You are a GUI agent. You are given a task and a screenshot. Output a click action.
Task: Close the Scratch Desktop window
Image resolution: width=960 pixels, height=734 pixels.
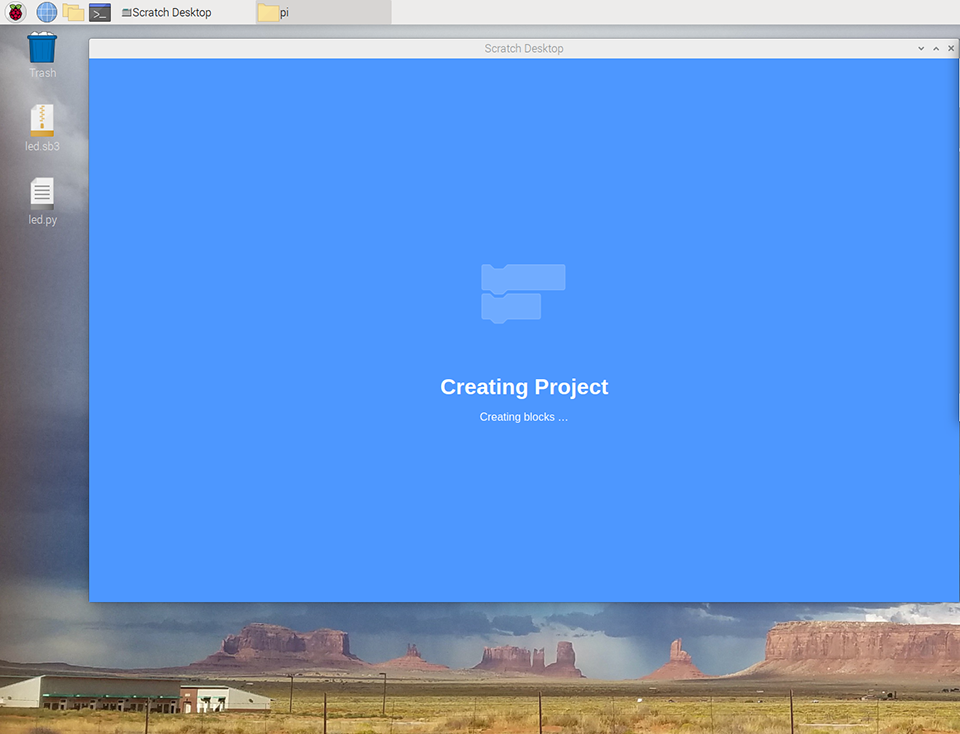coord(951,48)
